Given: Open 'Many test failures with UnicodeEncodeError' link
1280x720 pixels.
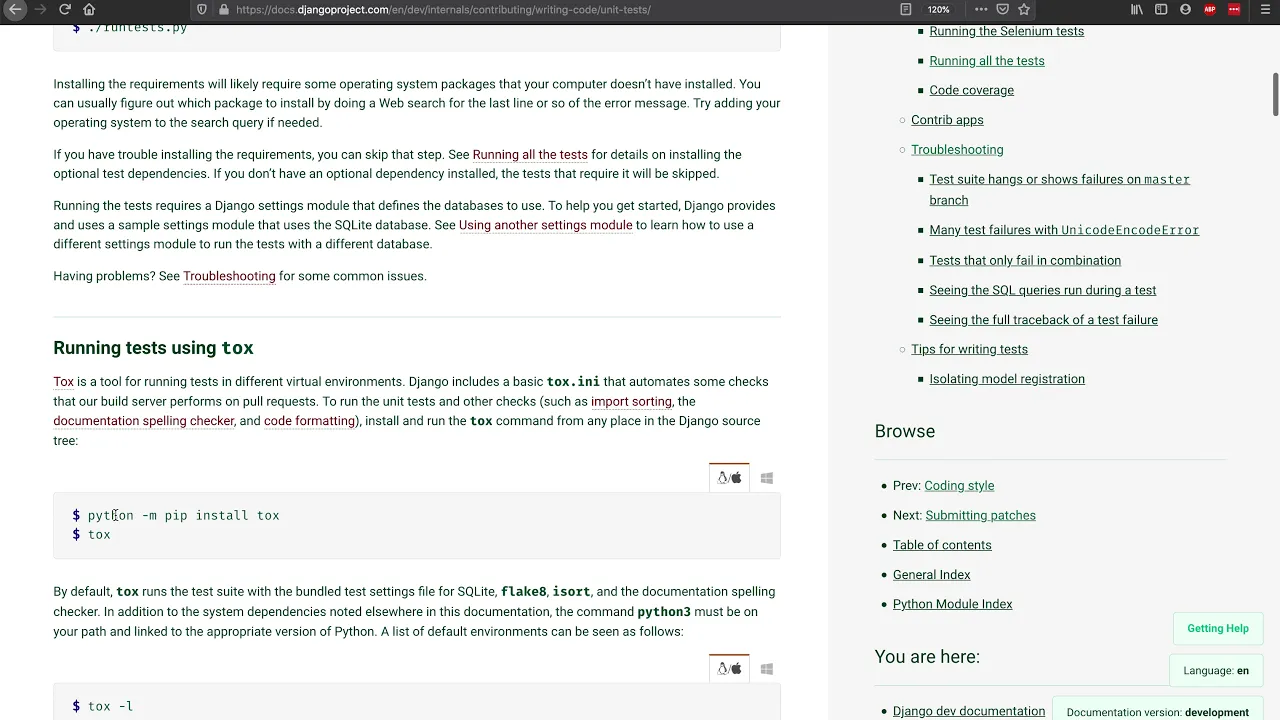Looking at the screenshot, I should click(1064, 230).
